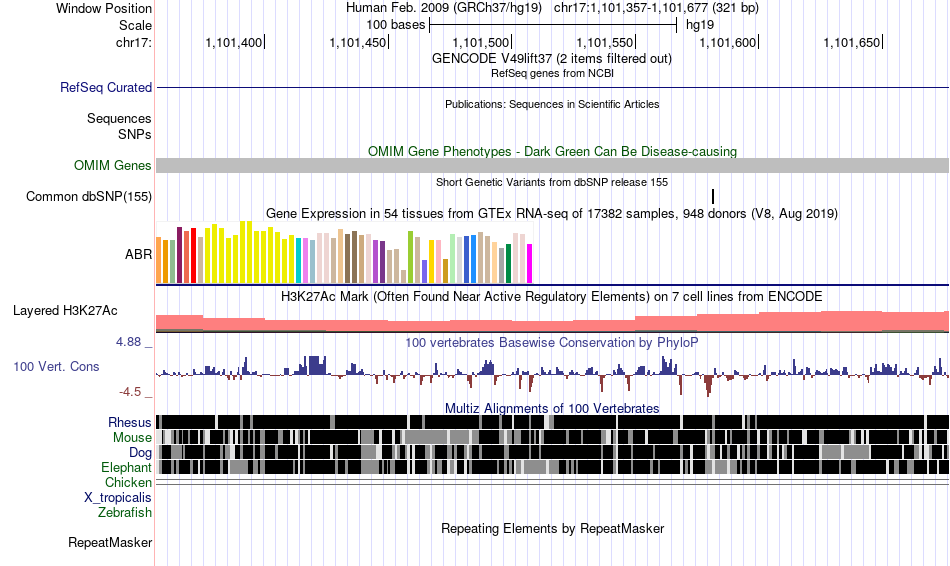Click the Multiz Alignments of 100 Vertebrates title
The image size is (950, 566).
[x=552, y=408]
